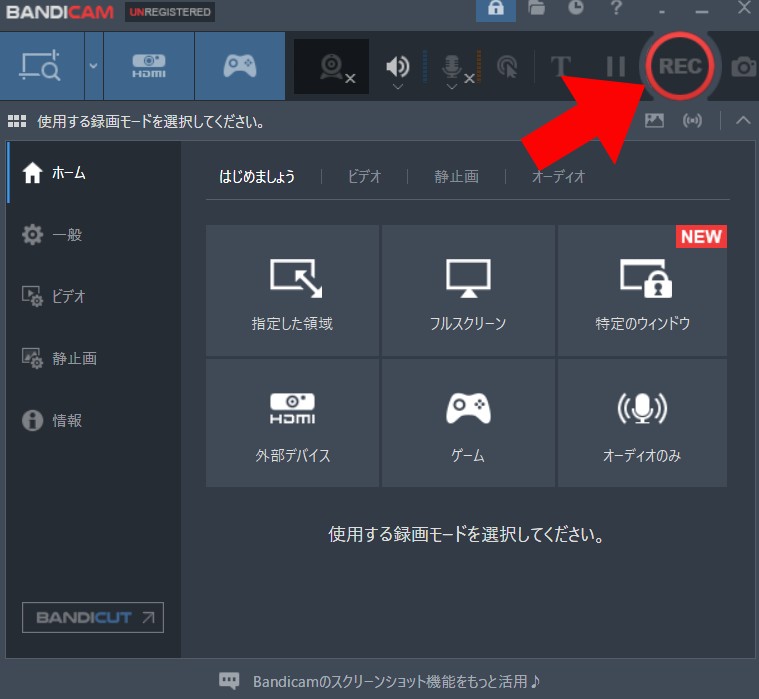Screen dimensions: 759x699
Task: Open the BANDICUT link button
Action: click(x=93, y=617)
